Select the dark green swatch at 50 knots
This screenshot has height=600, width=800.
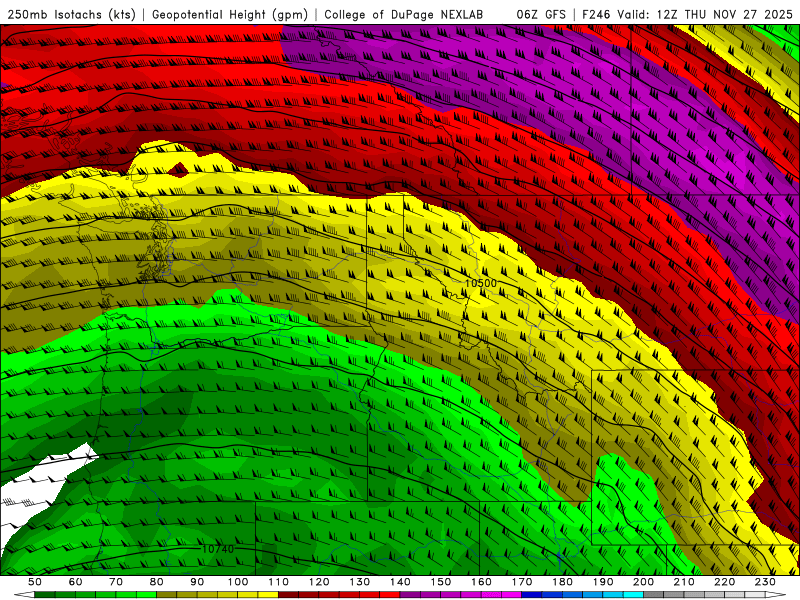click(x=45, y=595)
